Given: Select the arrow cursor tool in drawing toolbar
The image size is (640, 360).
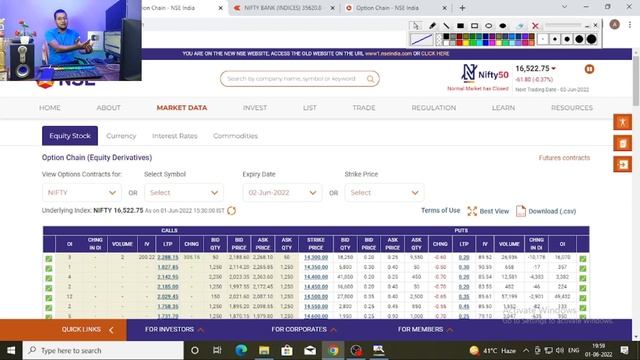Looking at the screenshot, I should tap(416, 26).
